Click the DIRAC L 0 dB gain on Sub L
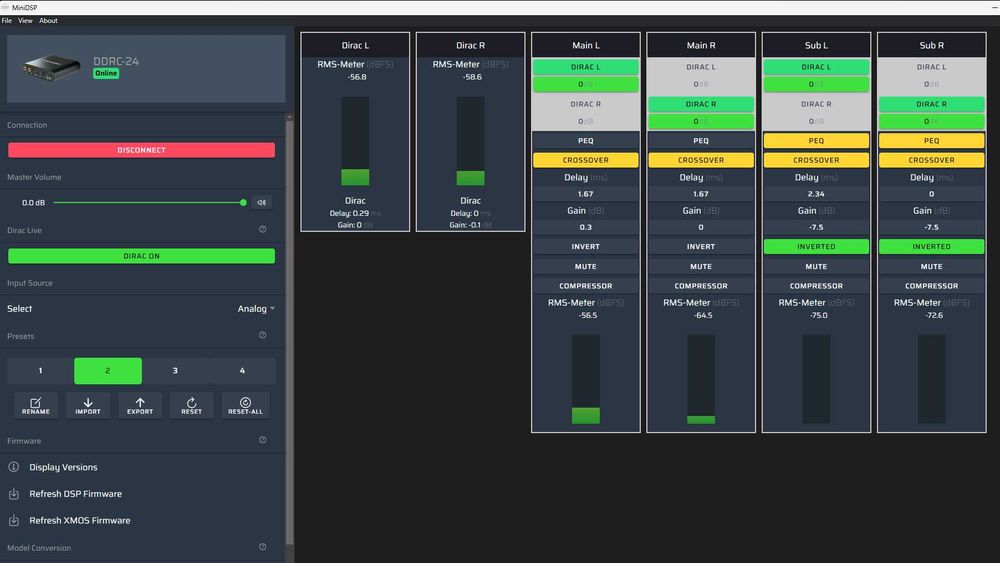The image size is (1000, 563). coord(816,84)
